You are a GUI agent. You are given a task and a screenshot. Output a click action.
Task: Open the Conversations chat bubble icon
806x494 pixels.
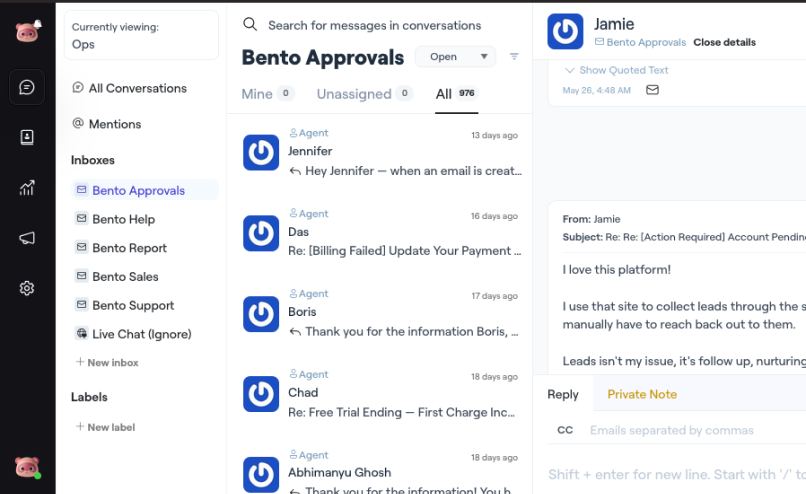[27, 87]
